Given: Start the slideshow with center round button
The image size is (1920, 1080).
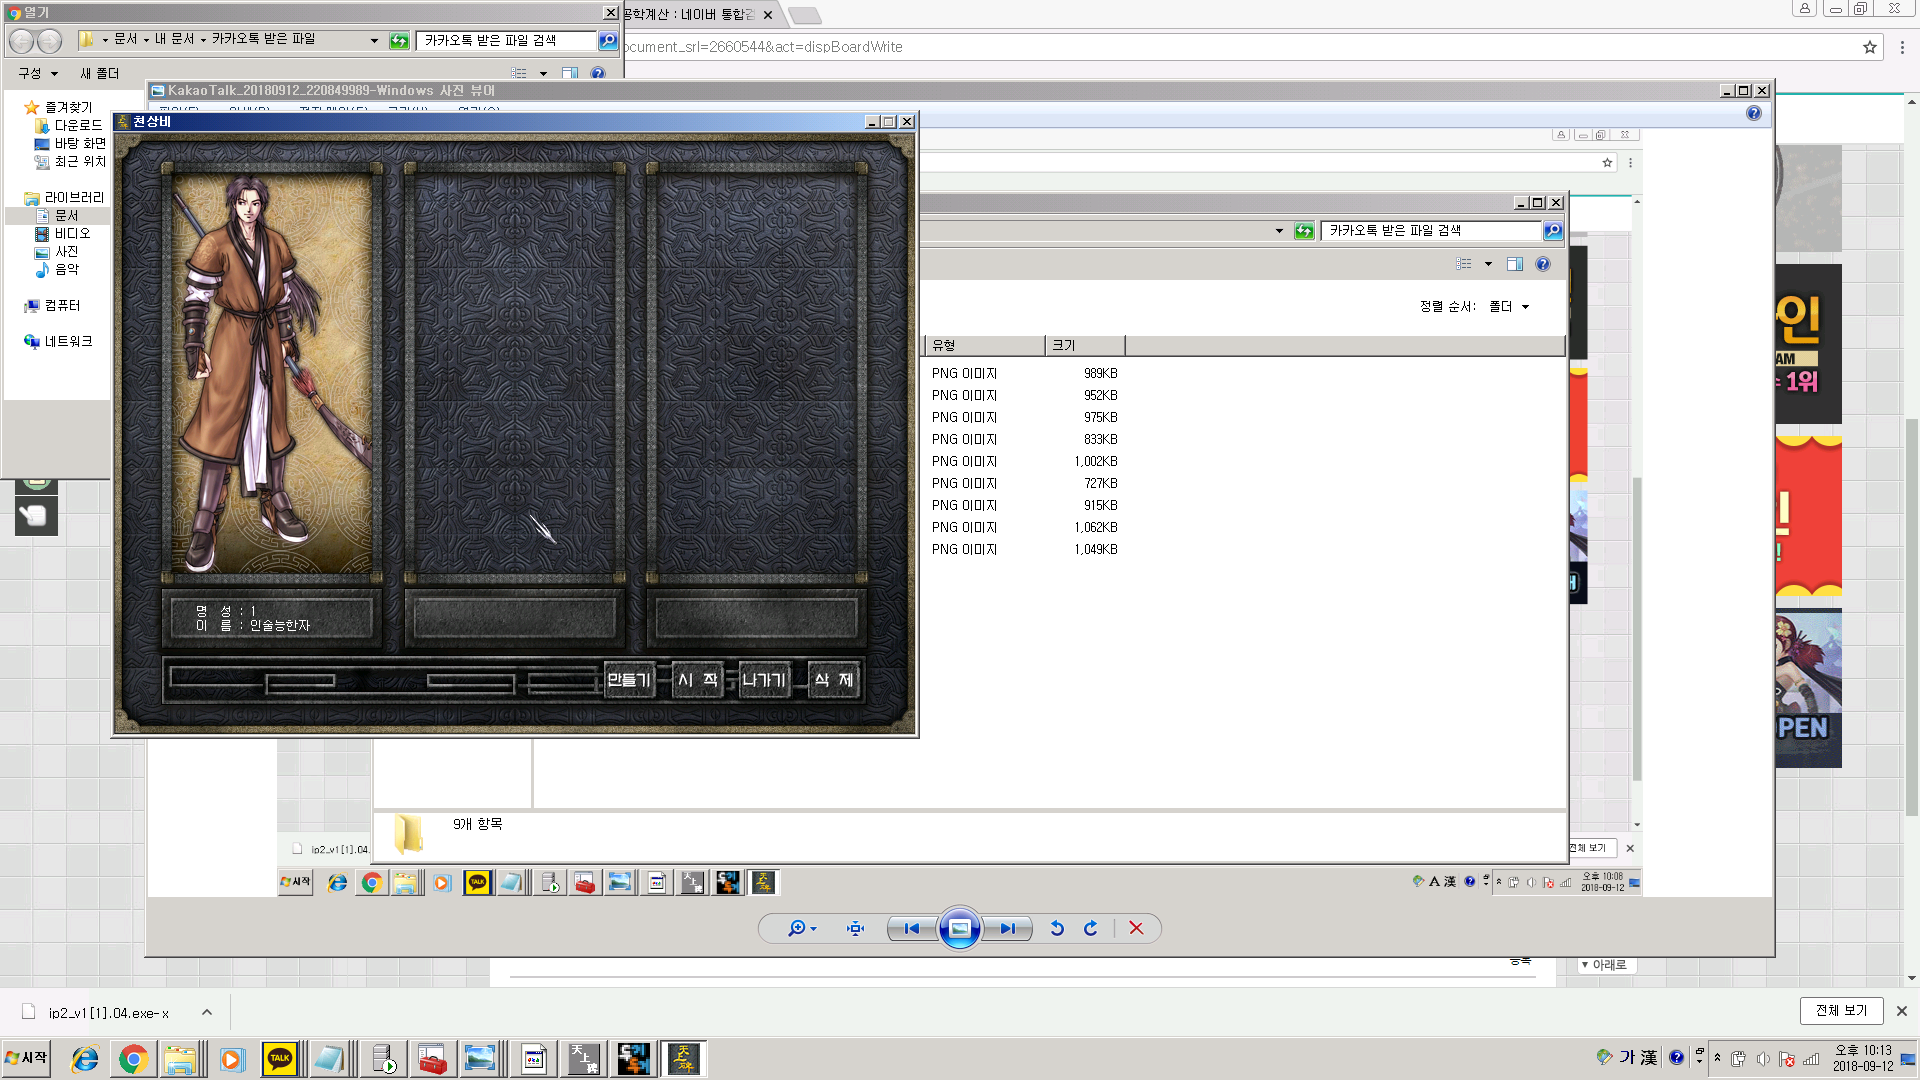Looking at the screenshot, I should coord(959,928).
